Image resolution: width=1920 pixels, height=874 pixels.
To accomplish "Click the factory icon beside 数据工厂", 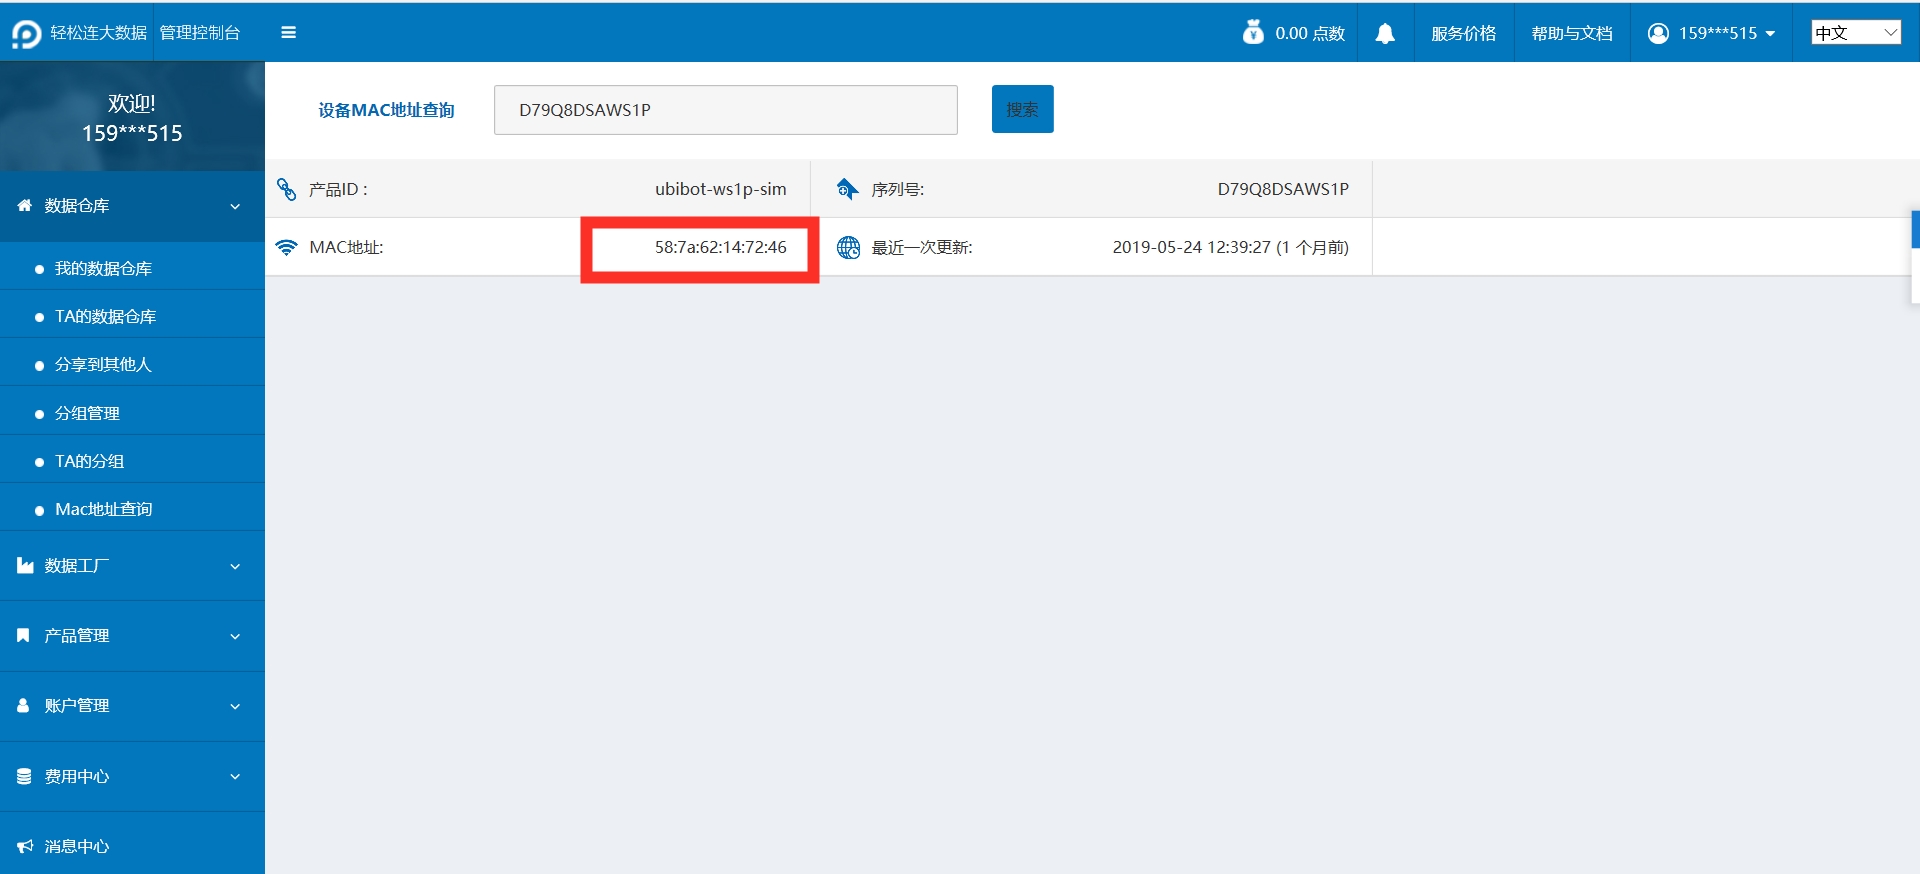I will point(25,565).
